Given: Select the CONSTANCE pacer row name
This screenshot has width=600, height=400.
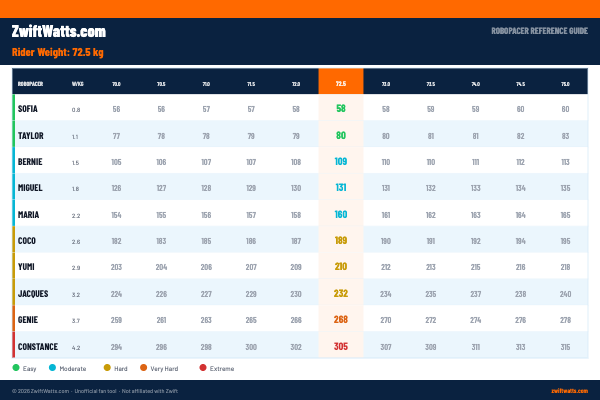Looking at the screenshot, I should pos(38,347).
